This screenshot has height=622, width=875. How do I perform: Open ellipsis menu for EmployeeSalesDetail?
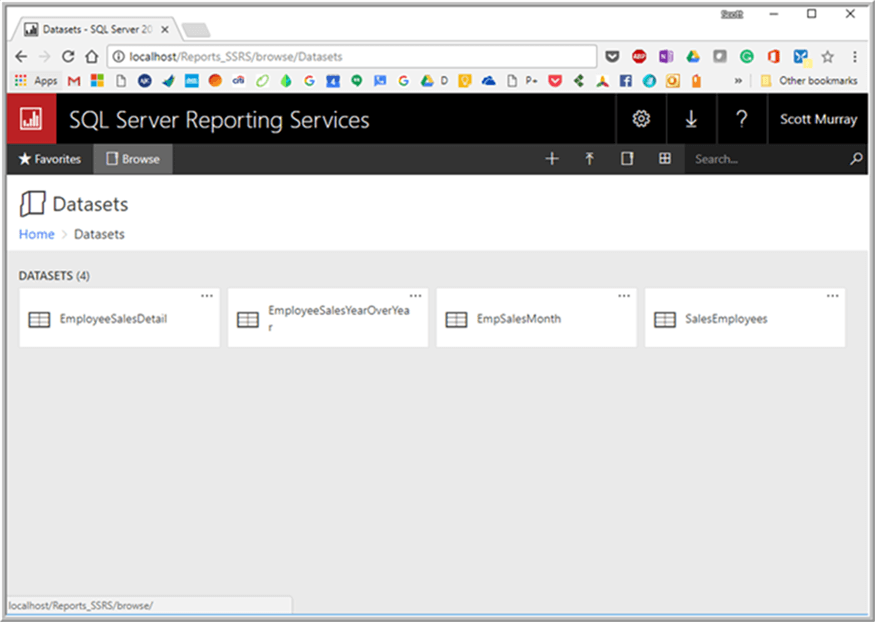(x=207, y=296)
